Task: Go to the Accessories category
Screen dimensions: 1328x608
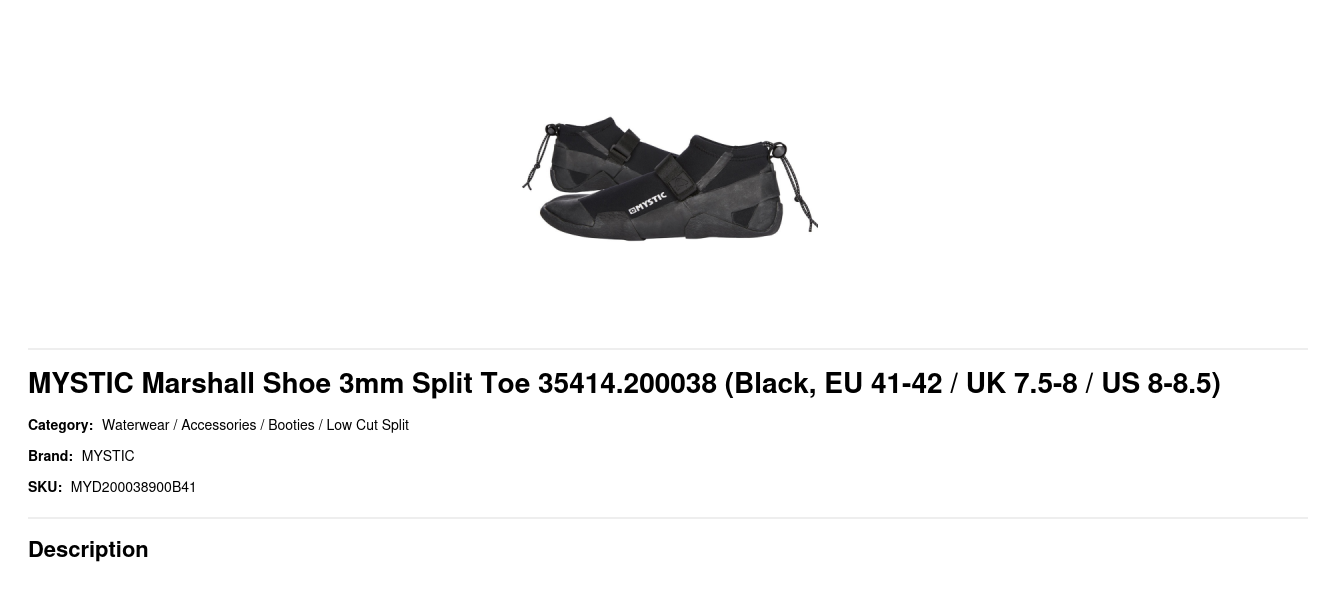Action: click(218, 425)
